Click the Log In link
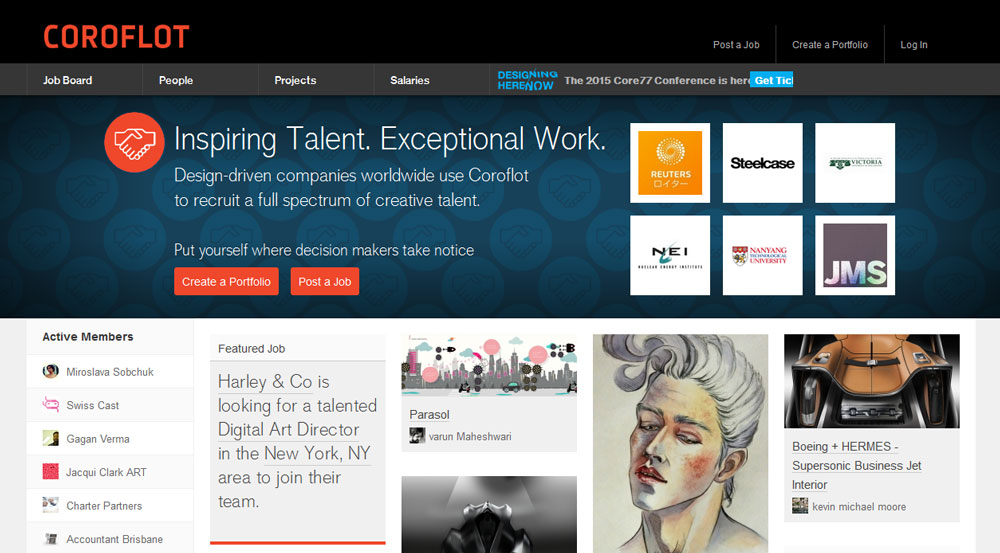This screenshot has height=553, width=1000. coord(913,45)
